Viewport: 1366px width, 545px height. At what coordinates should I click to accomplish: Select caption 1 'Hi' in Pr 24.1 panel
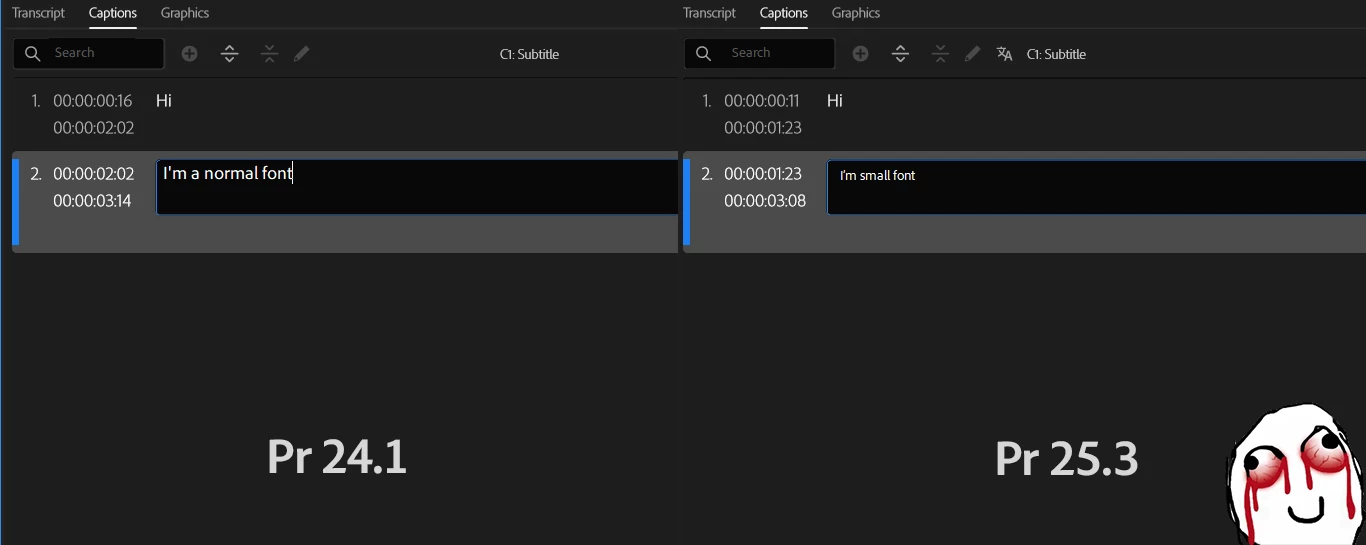click(164, 101)
